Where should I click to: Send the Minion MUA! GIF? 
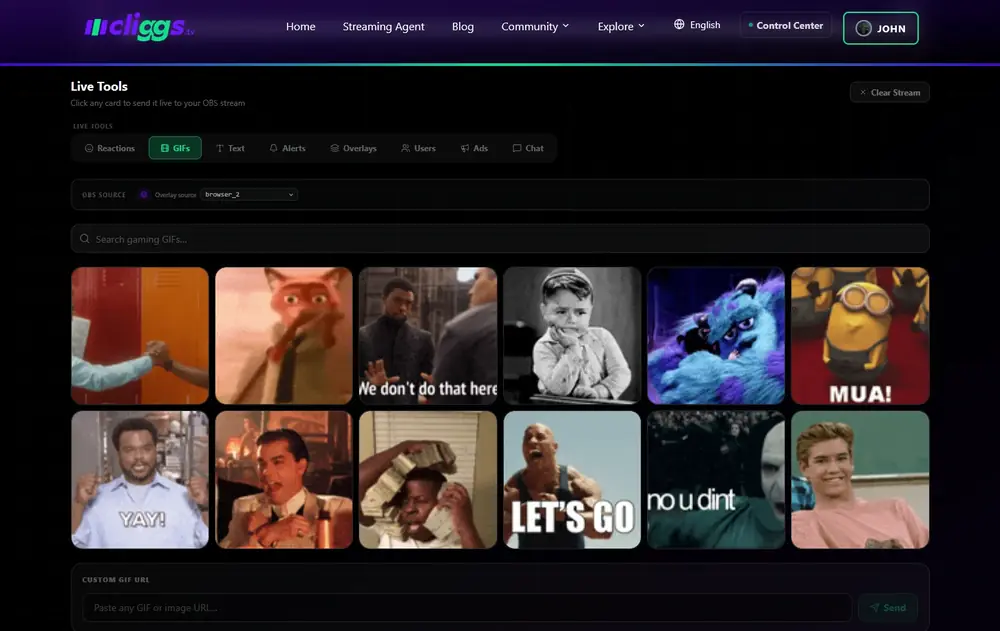(860, 336)
